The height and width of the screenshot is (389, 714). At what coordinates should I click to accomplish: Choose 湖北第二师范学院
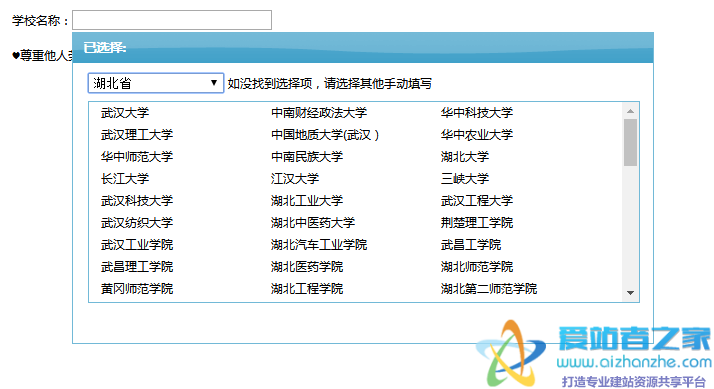(x=489, y=289)
